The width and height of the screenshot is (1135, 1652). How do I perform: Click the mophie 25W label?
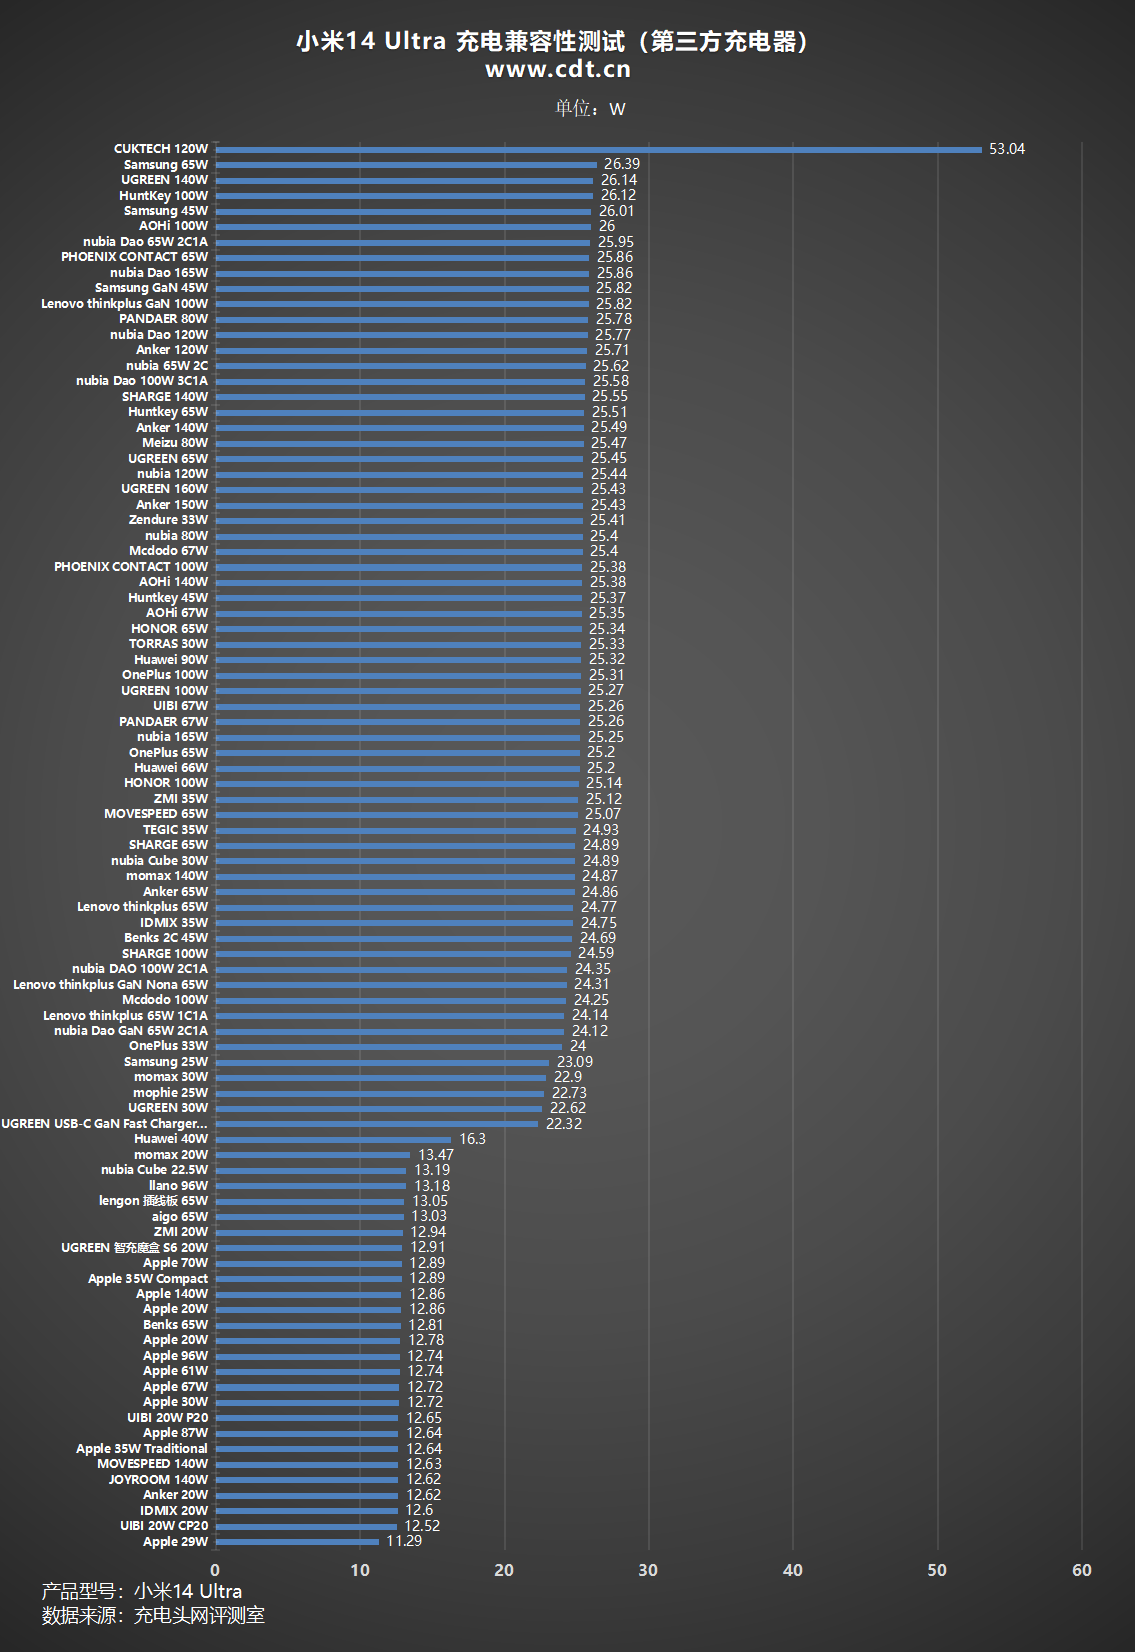[x=171, y=1093]
